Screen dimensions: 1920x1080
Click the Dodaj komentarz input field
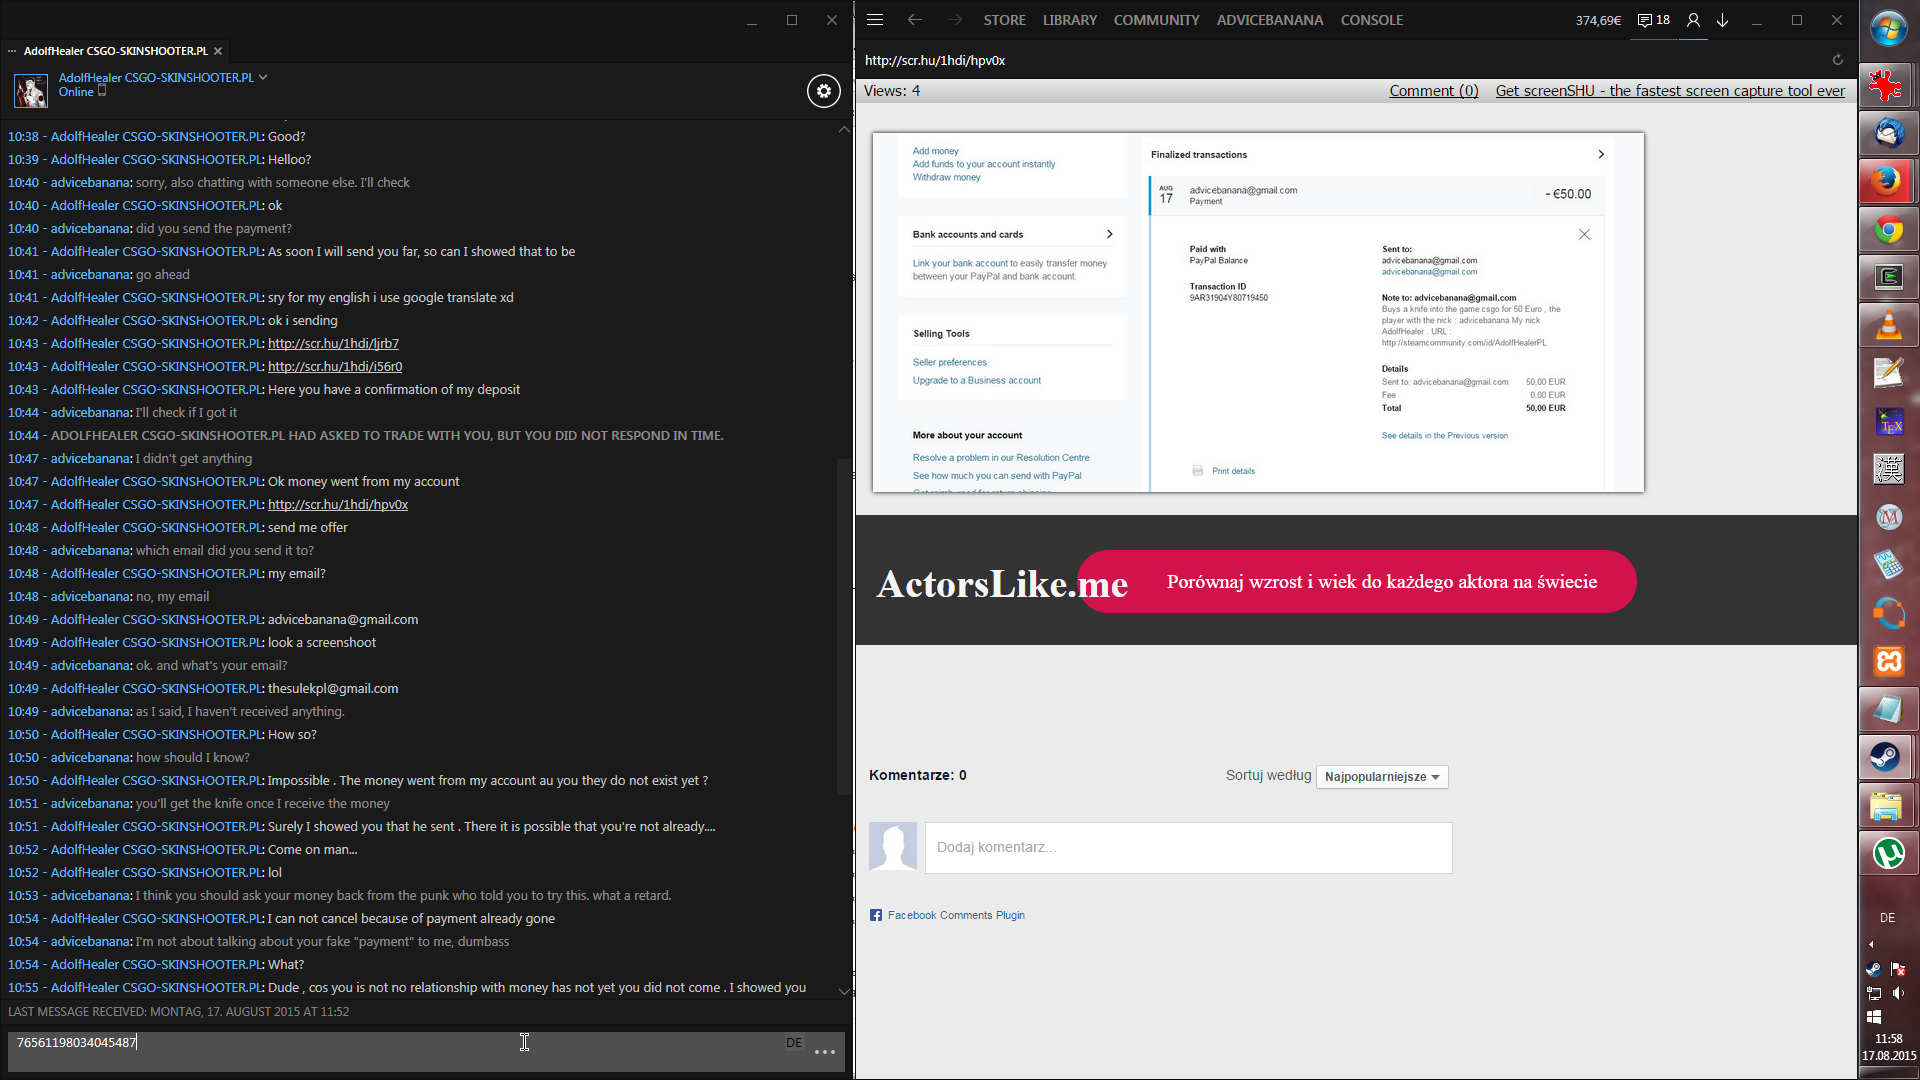click(x=1188, y=848)
